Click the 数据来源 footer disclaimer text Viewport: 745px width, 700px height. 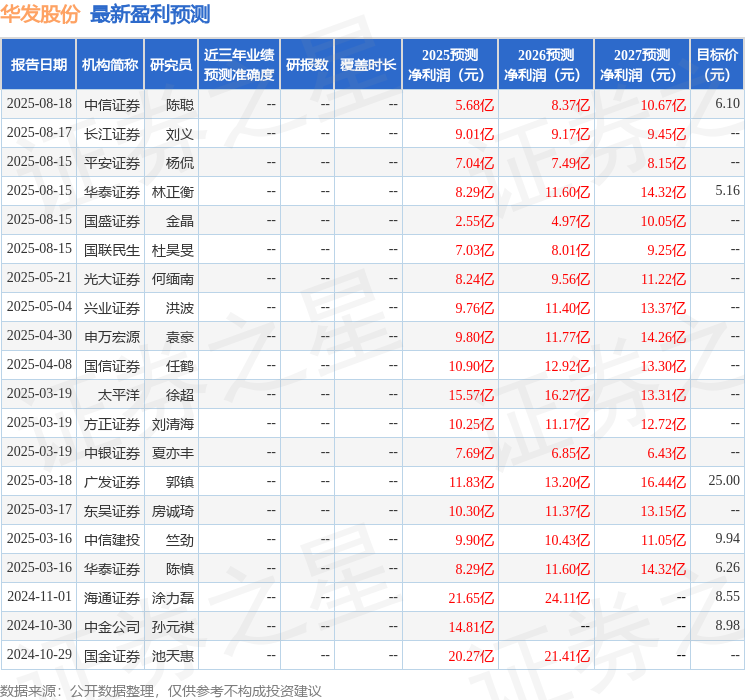161,690
